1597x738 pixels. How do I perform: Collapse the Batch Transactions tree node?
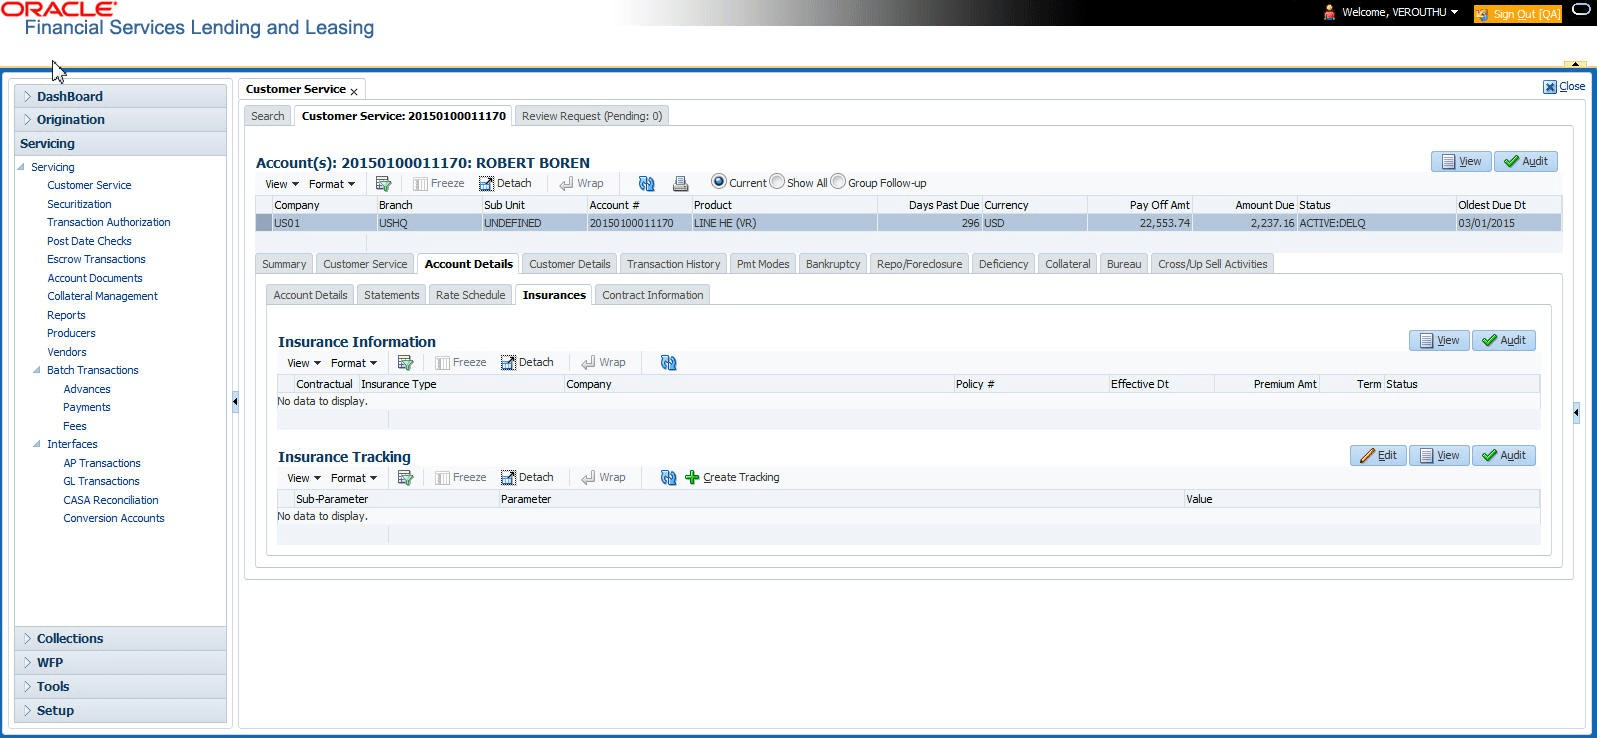point(37,370)
